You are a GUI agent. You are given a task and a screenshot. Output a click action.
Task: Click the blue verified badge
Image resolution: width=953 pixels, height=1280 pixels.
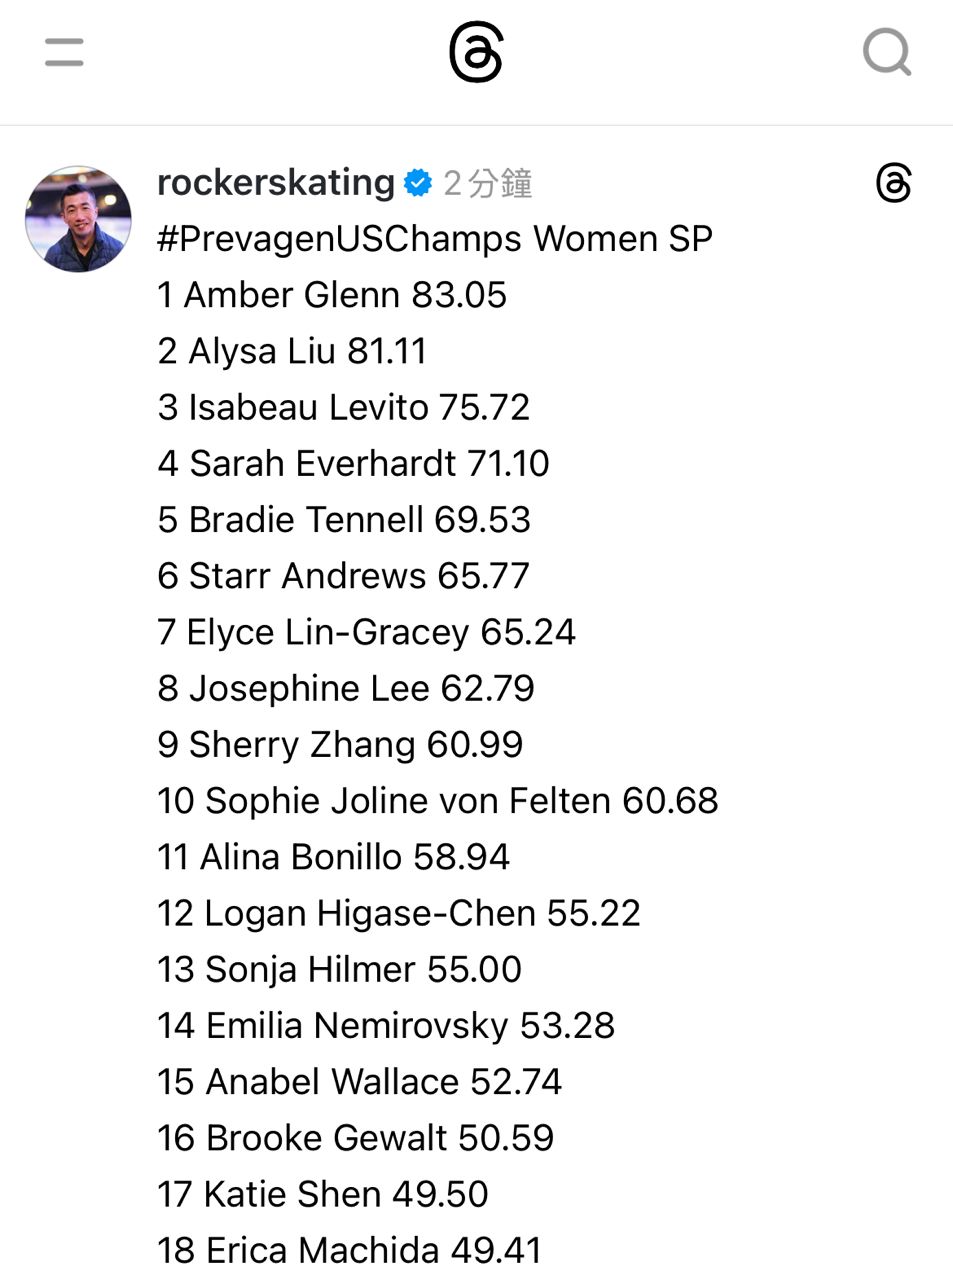(x=418, y=183)
